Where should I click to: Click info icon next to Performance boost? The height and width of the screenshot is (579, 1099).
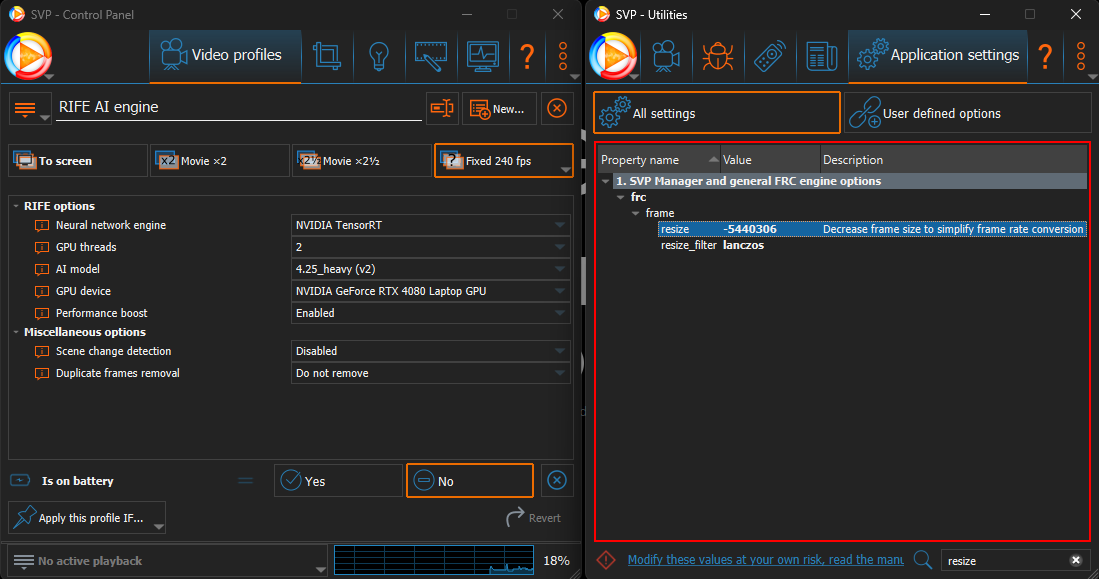click(42, 313)
